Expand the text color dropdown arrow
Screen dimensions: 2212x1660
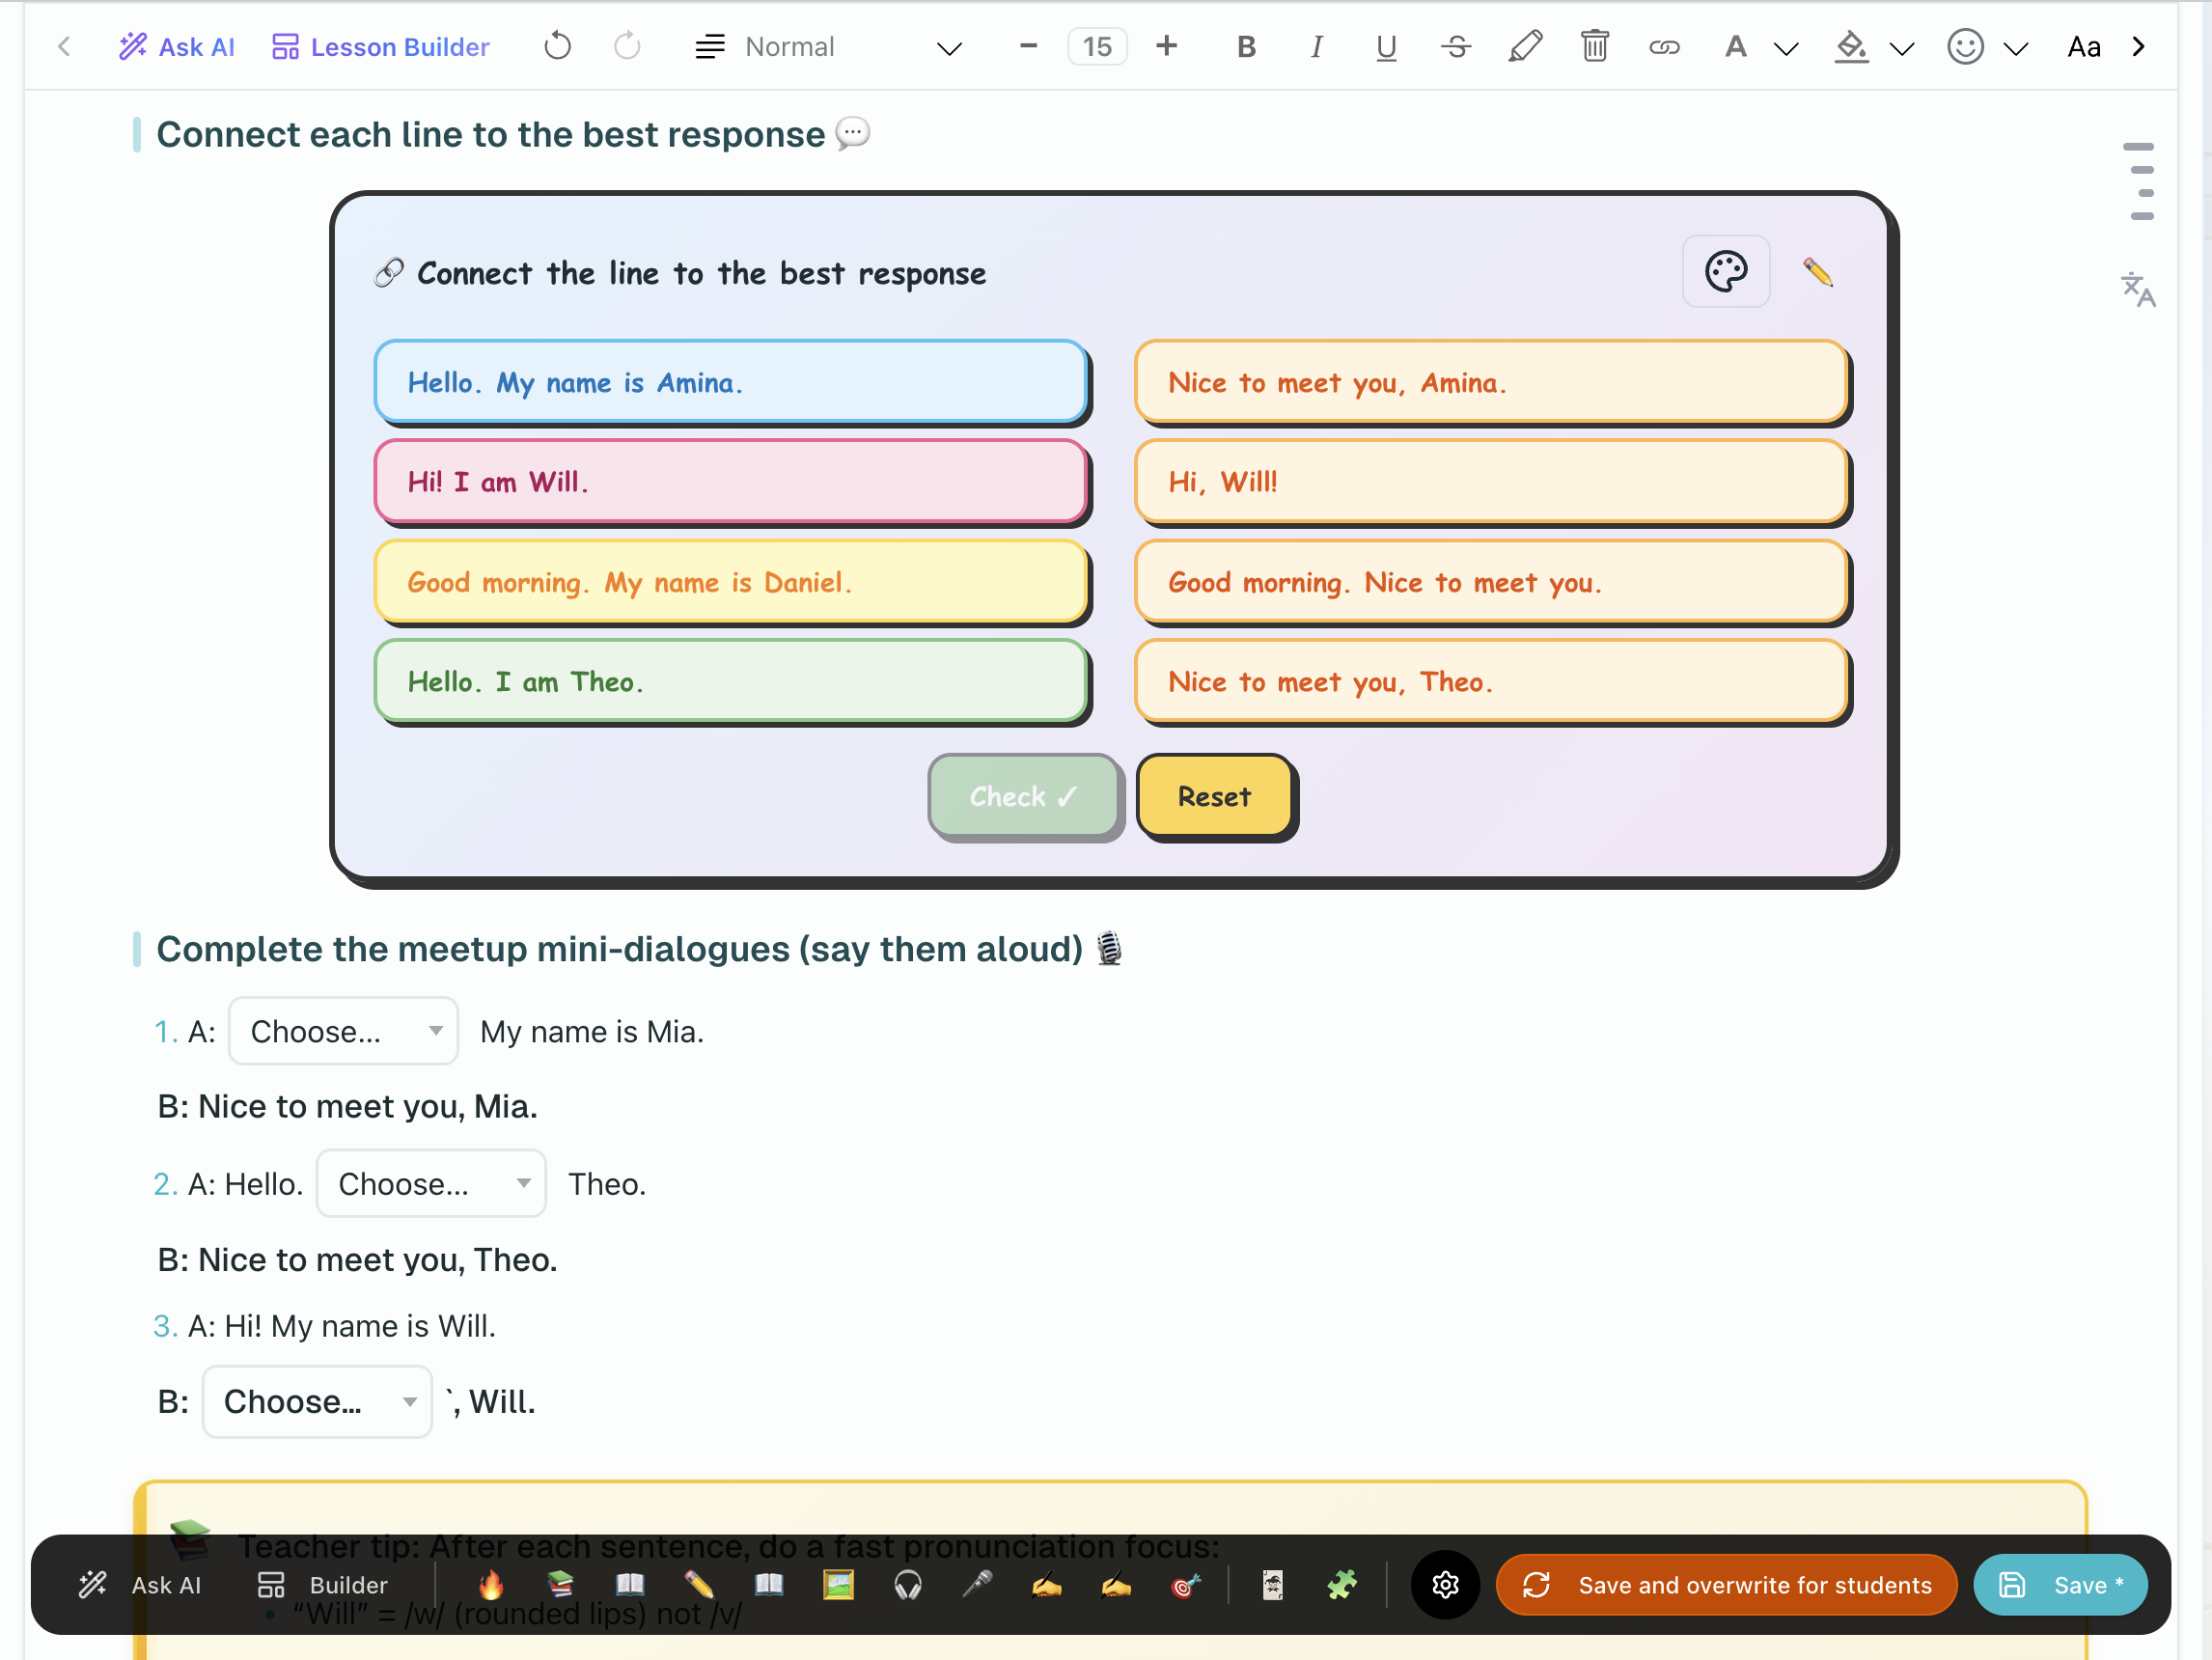pyautogui.click(x=1786, y=48)
